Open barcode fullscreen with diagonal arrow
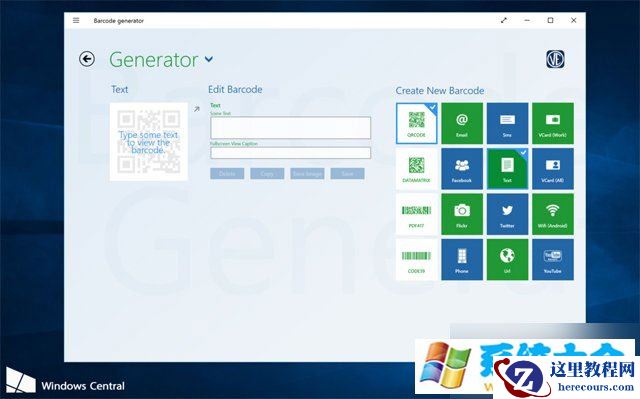 tap(197, 109)
